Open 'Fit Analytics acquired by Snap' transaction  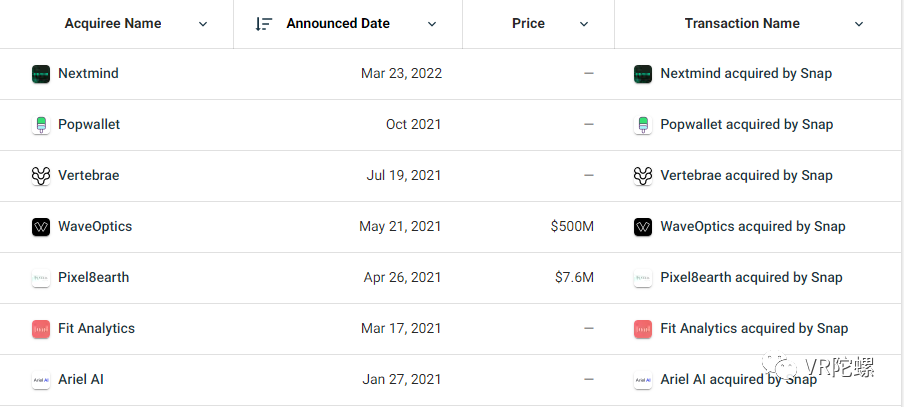point(754,329)
